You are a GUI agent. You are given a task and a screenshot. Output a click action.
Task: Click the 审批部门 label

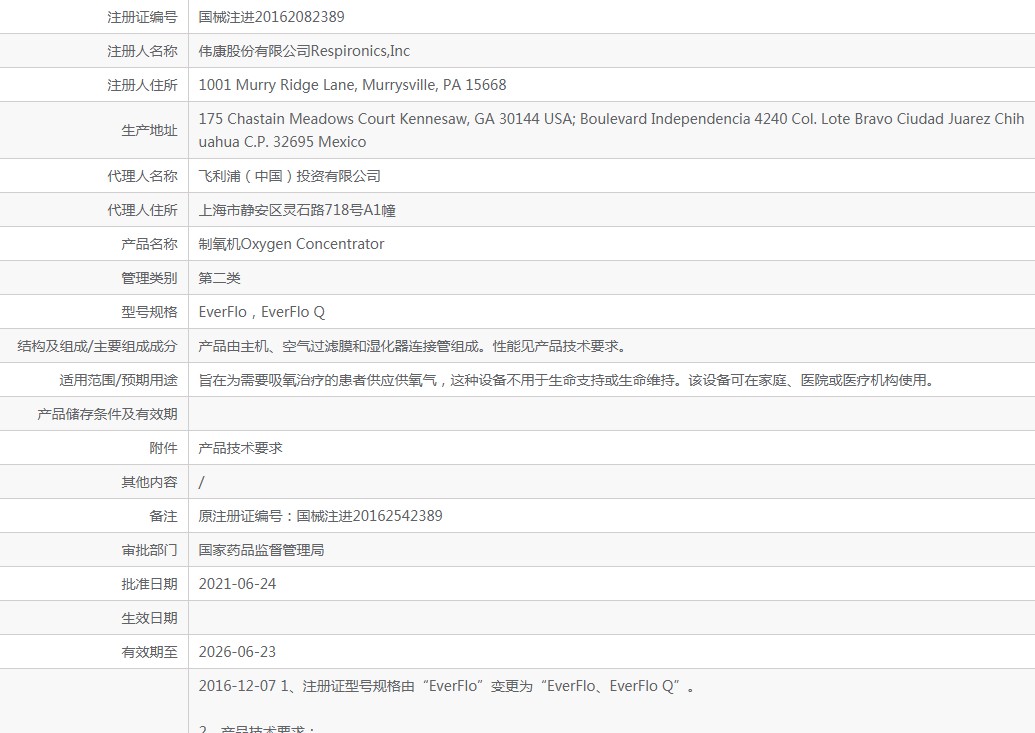(150, 550)
